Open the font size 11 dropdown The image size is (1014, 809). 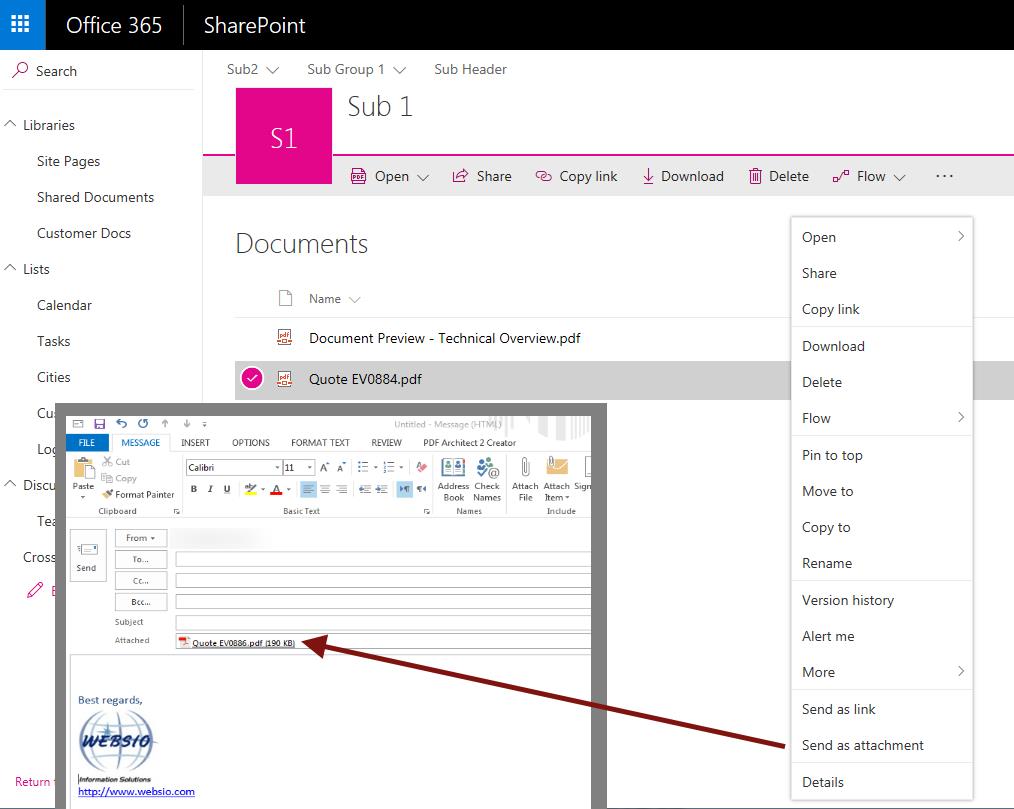(x=310, y=467)
